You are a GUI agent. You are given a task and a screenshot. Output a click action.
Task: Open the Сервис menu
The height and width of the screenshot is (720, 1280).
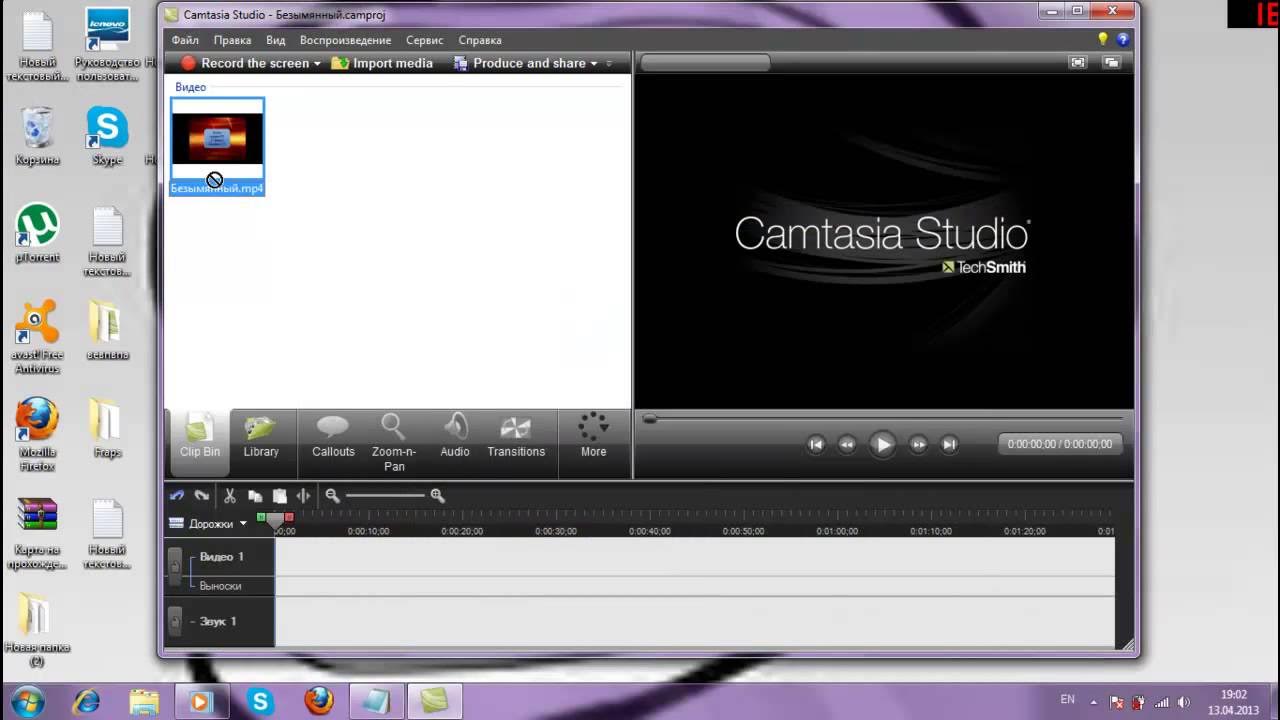tap(425, 40)
